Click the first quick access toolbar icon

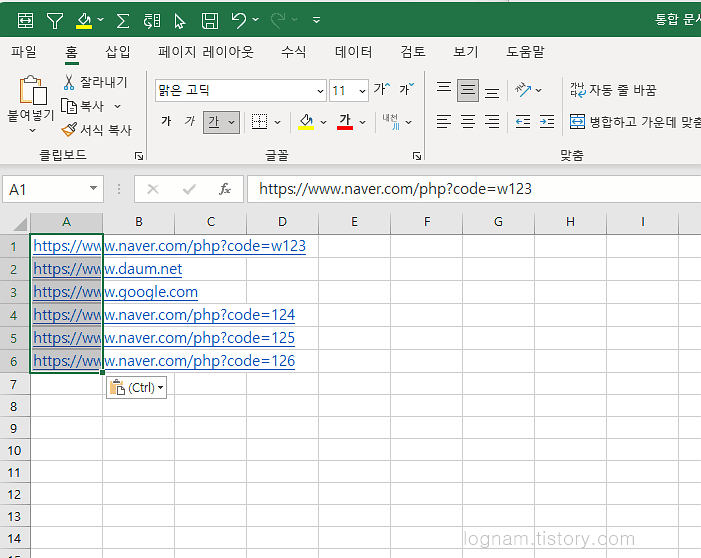(x=25, y=21)
